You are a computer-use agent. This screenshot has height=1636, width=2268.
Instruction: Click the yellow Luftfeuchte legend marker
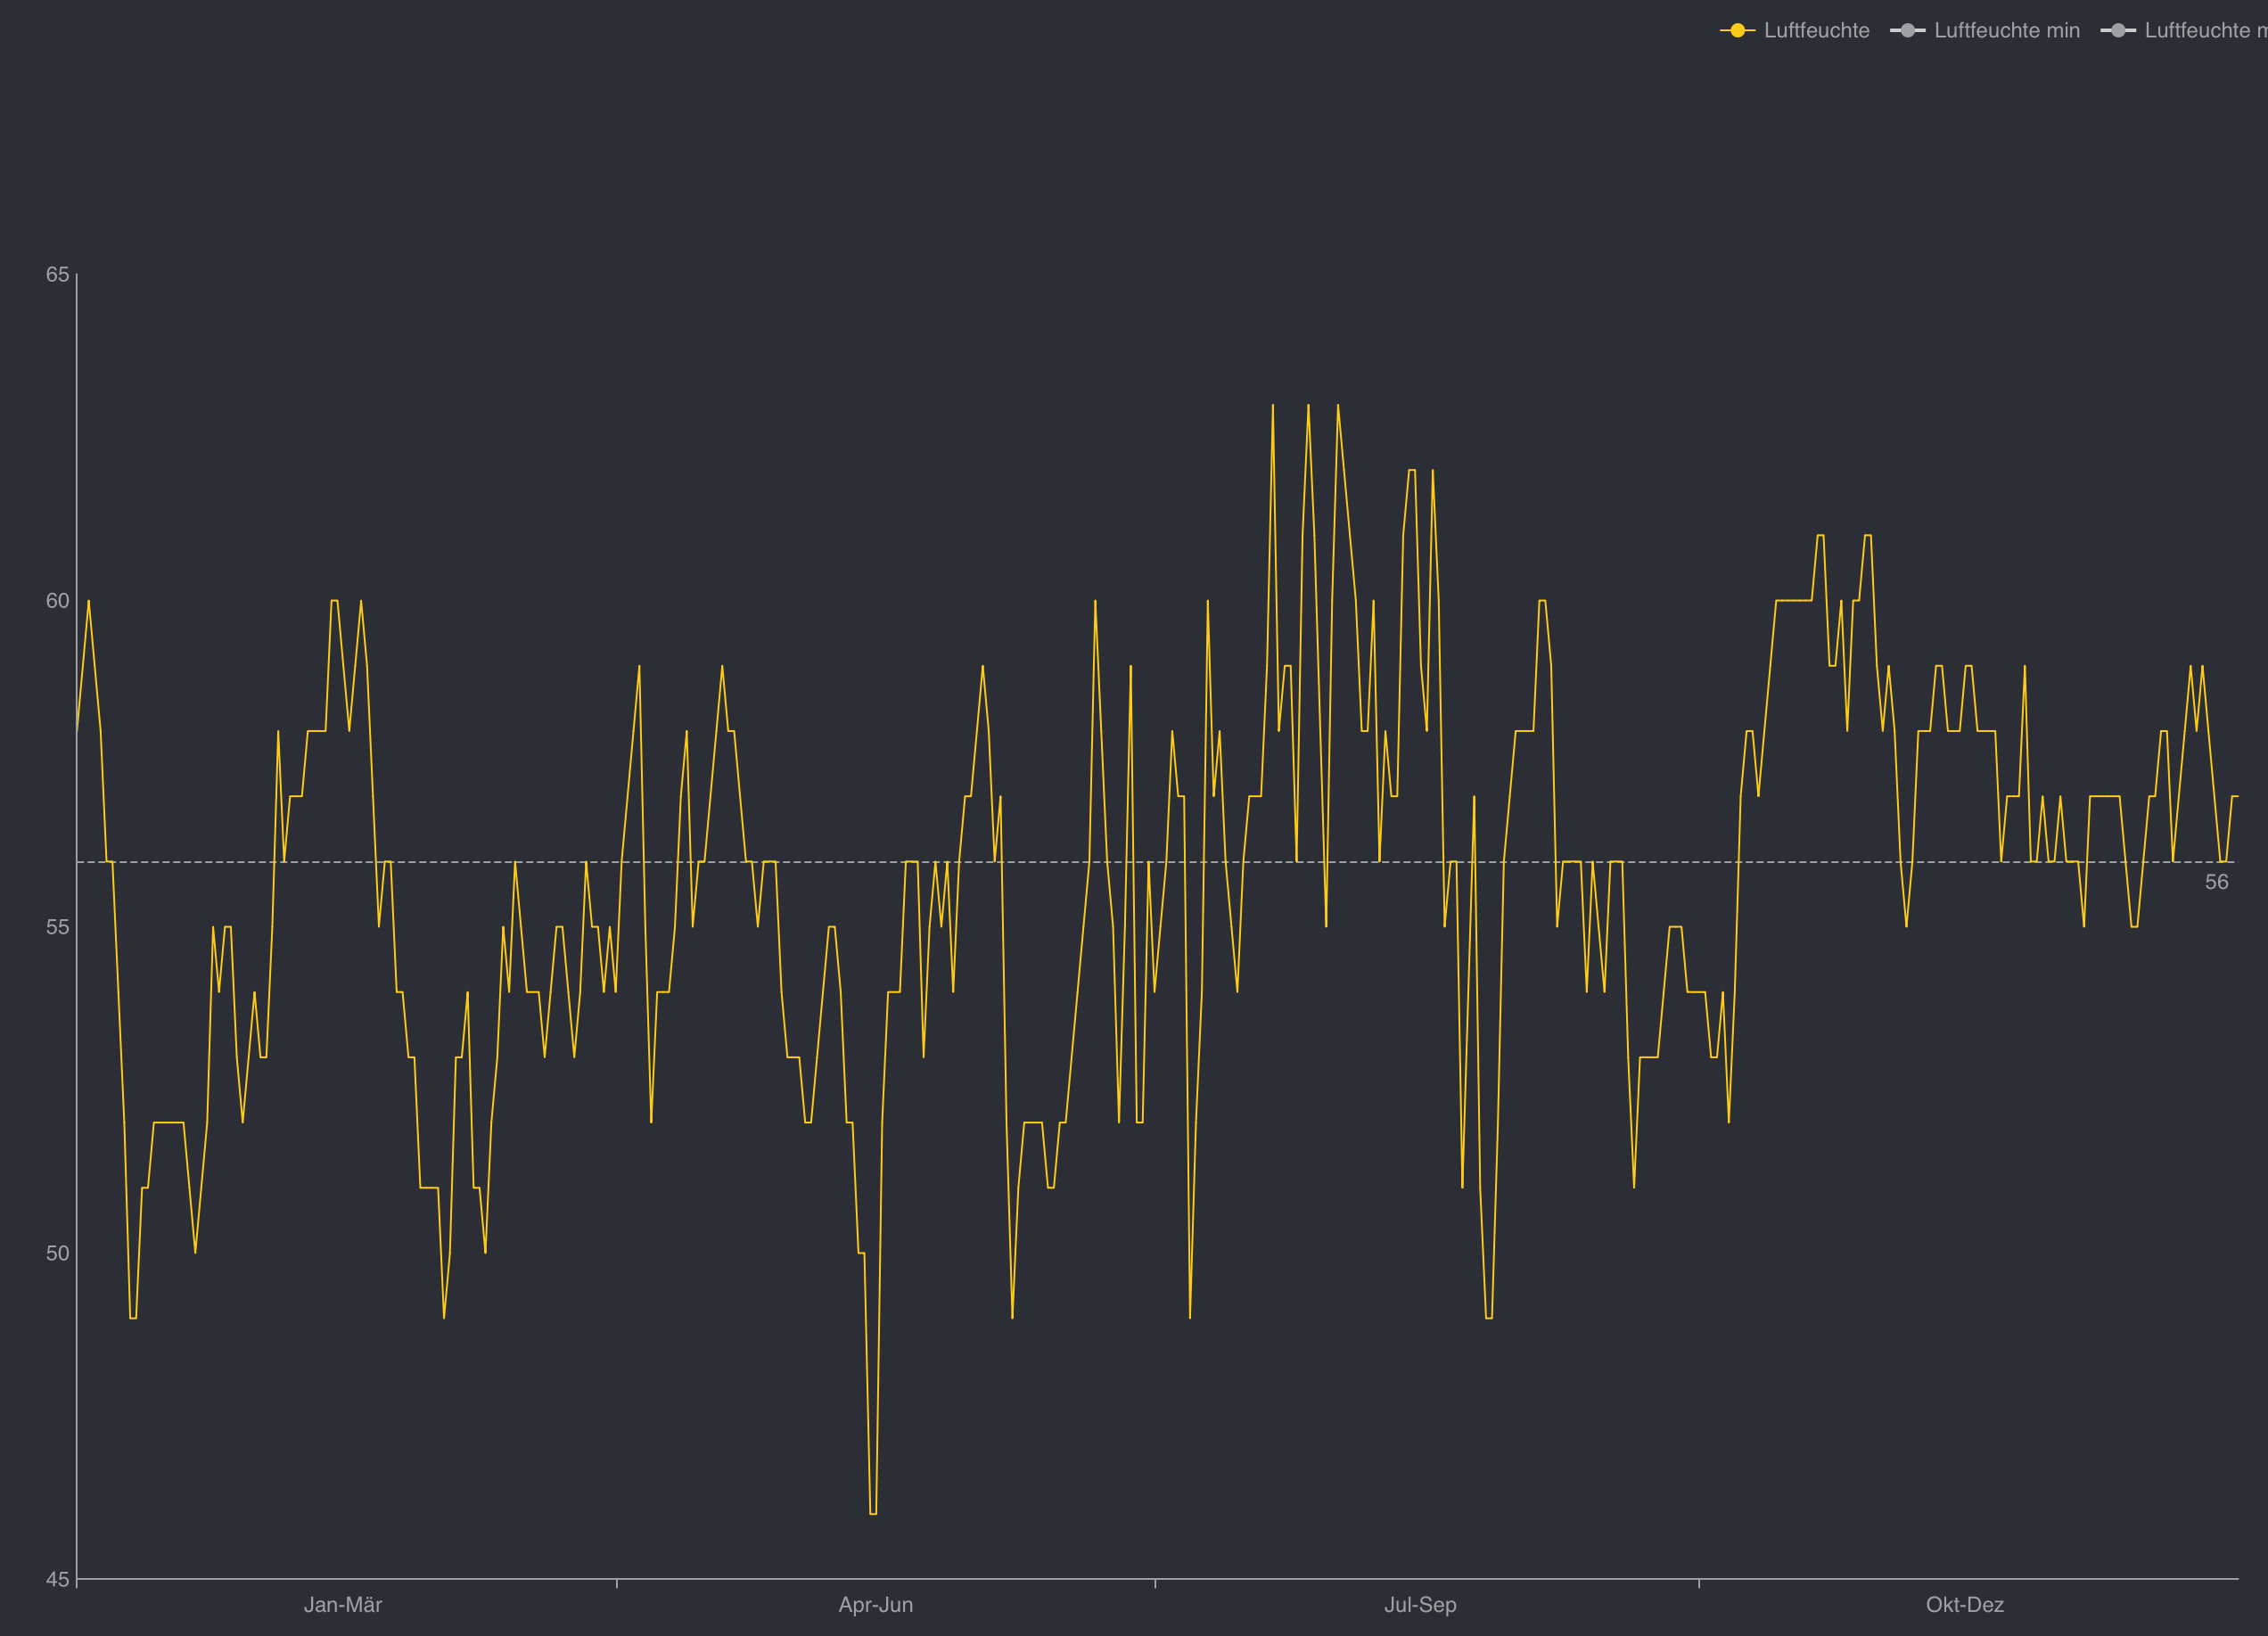point(1737,31)
